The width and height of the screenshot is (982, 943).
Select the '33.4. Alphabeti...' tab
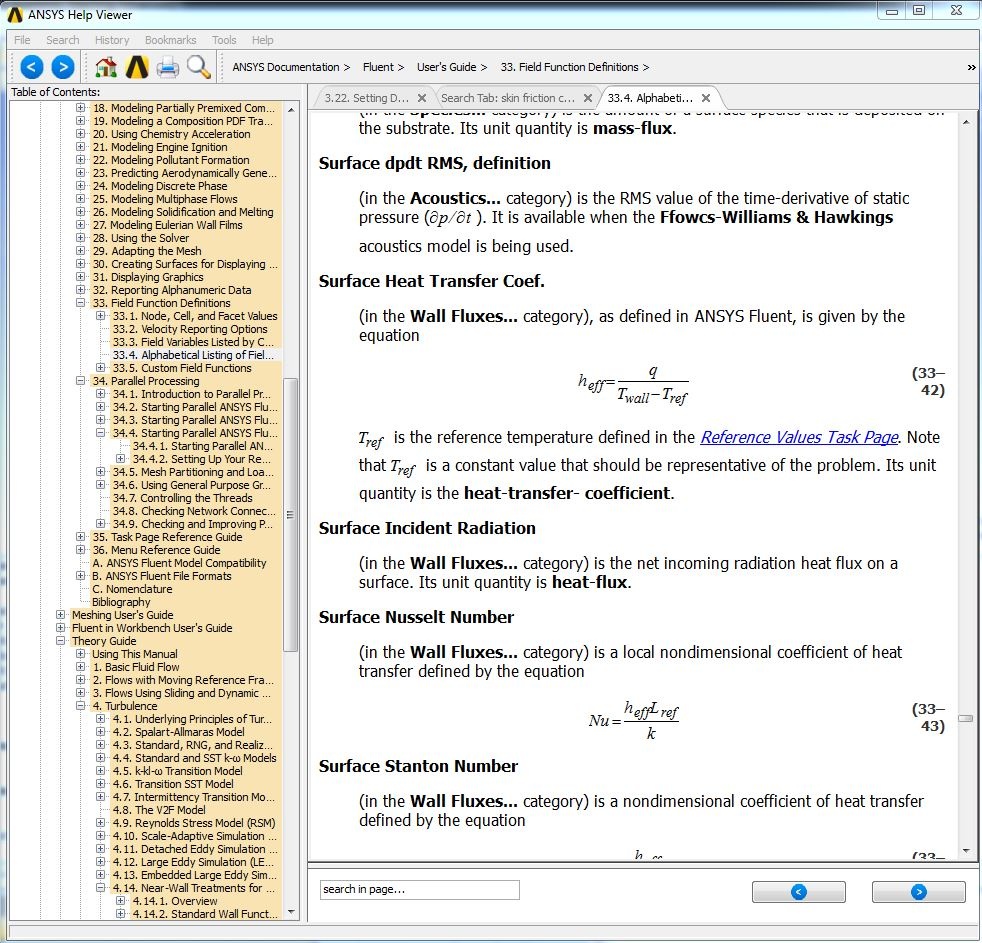[650, 98]
